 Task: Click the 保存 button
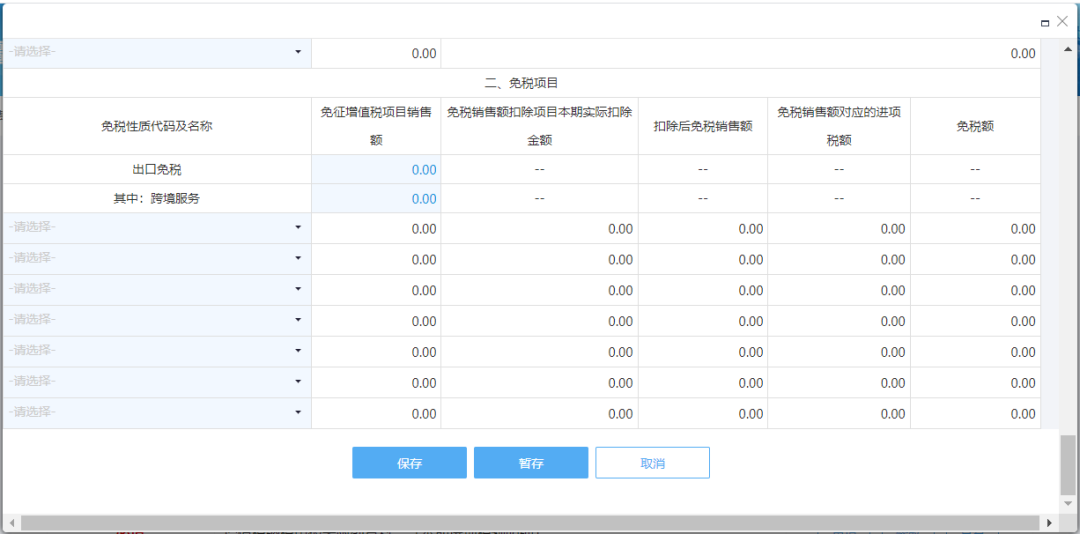[409, 463]
